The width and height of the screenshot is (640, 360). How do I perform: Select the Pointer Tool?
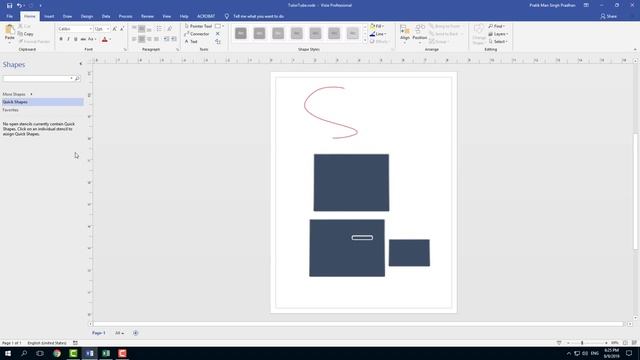point(198,26)
